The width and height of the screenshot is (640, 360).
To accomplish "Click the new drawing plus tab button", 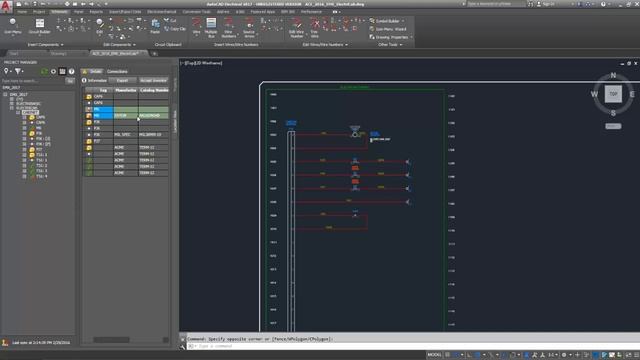I will [155, 53].
